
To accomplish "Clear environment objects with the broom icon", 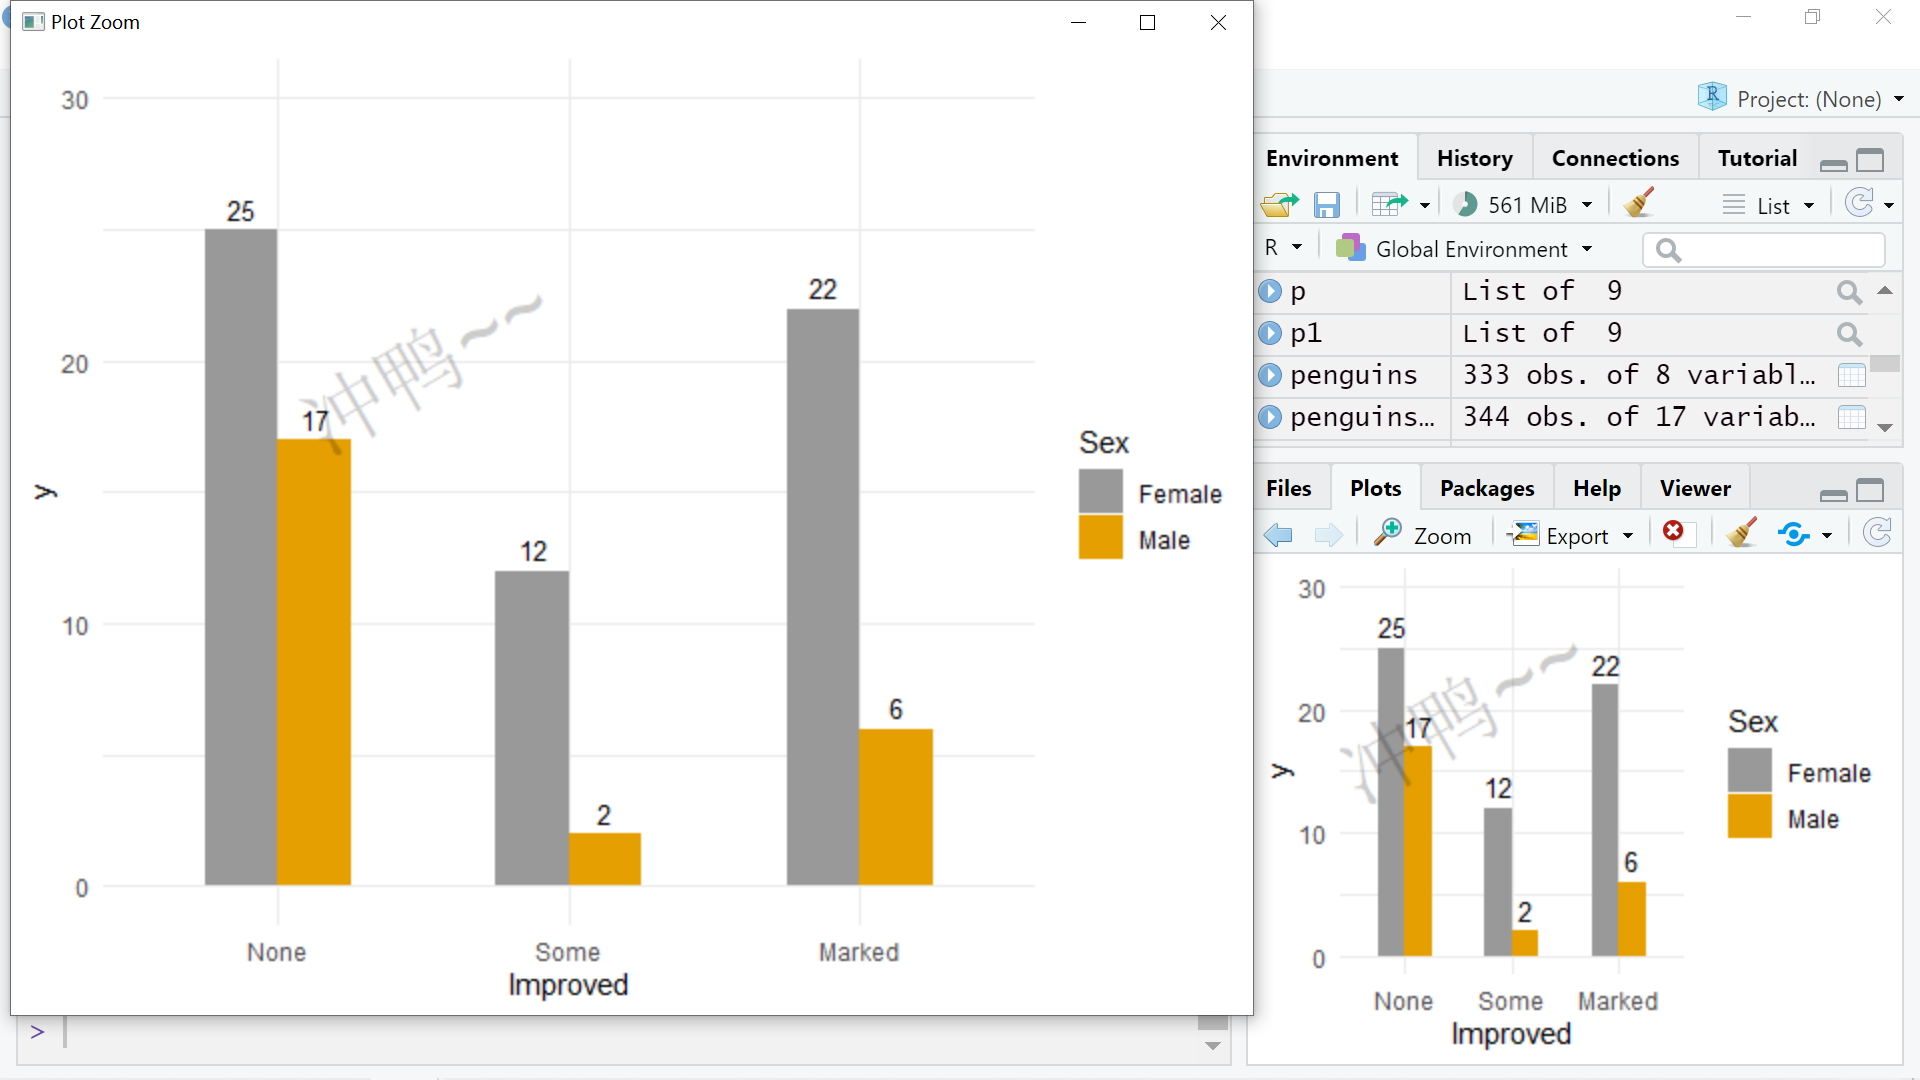I will (1638, 204).
